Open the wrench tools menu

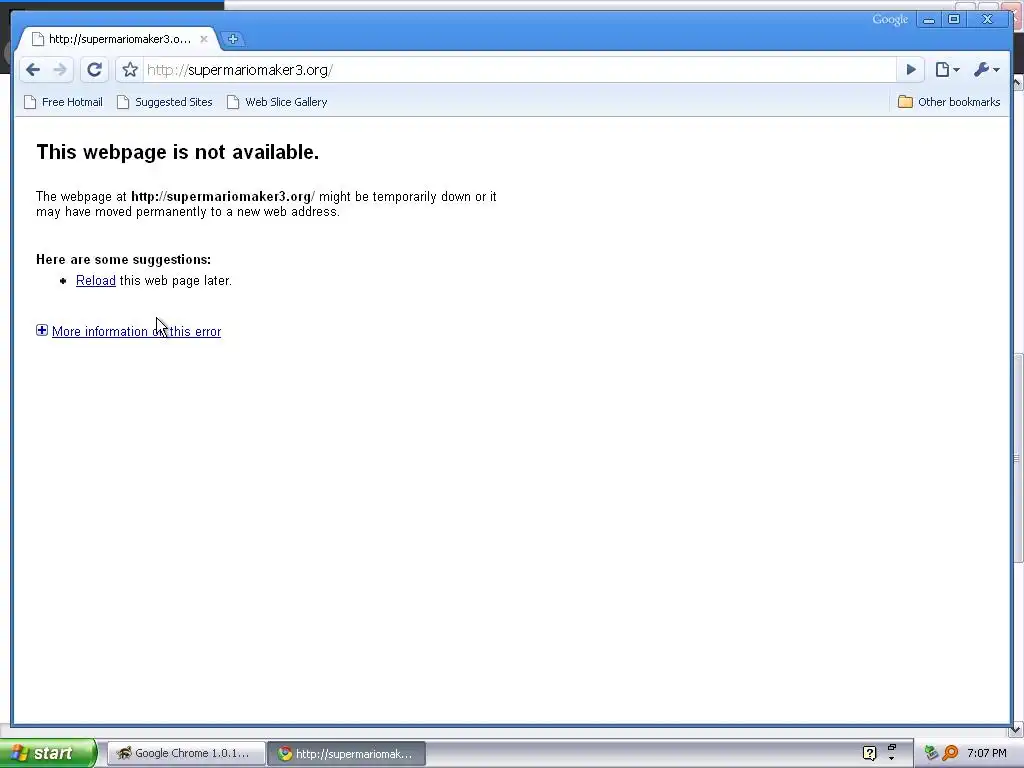pos(986,70)
